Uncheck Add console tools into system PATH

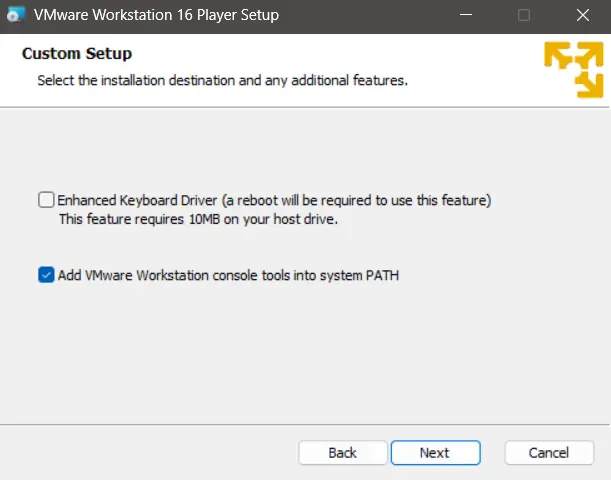[x=46, y=275]
